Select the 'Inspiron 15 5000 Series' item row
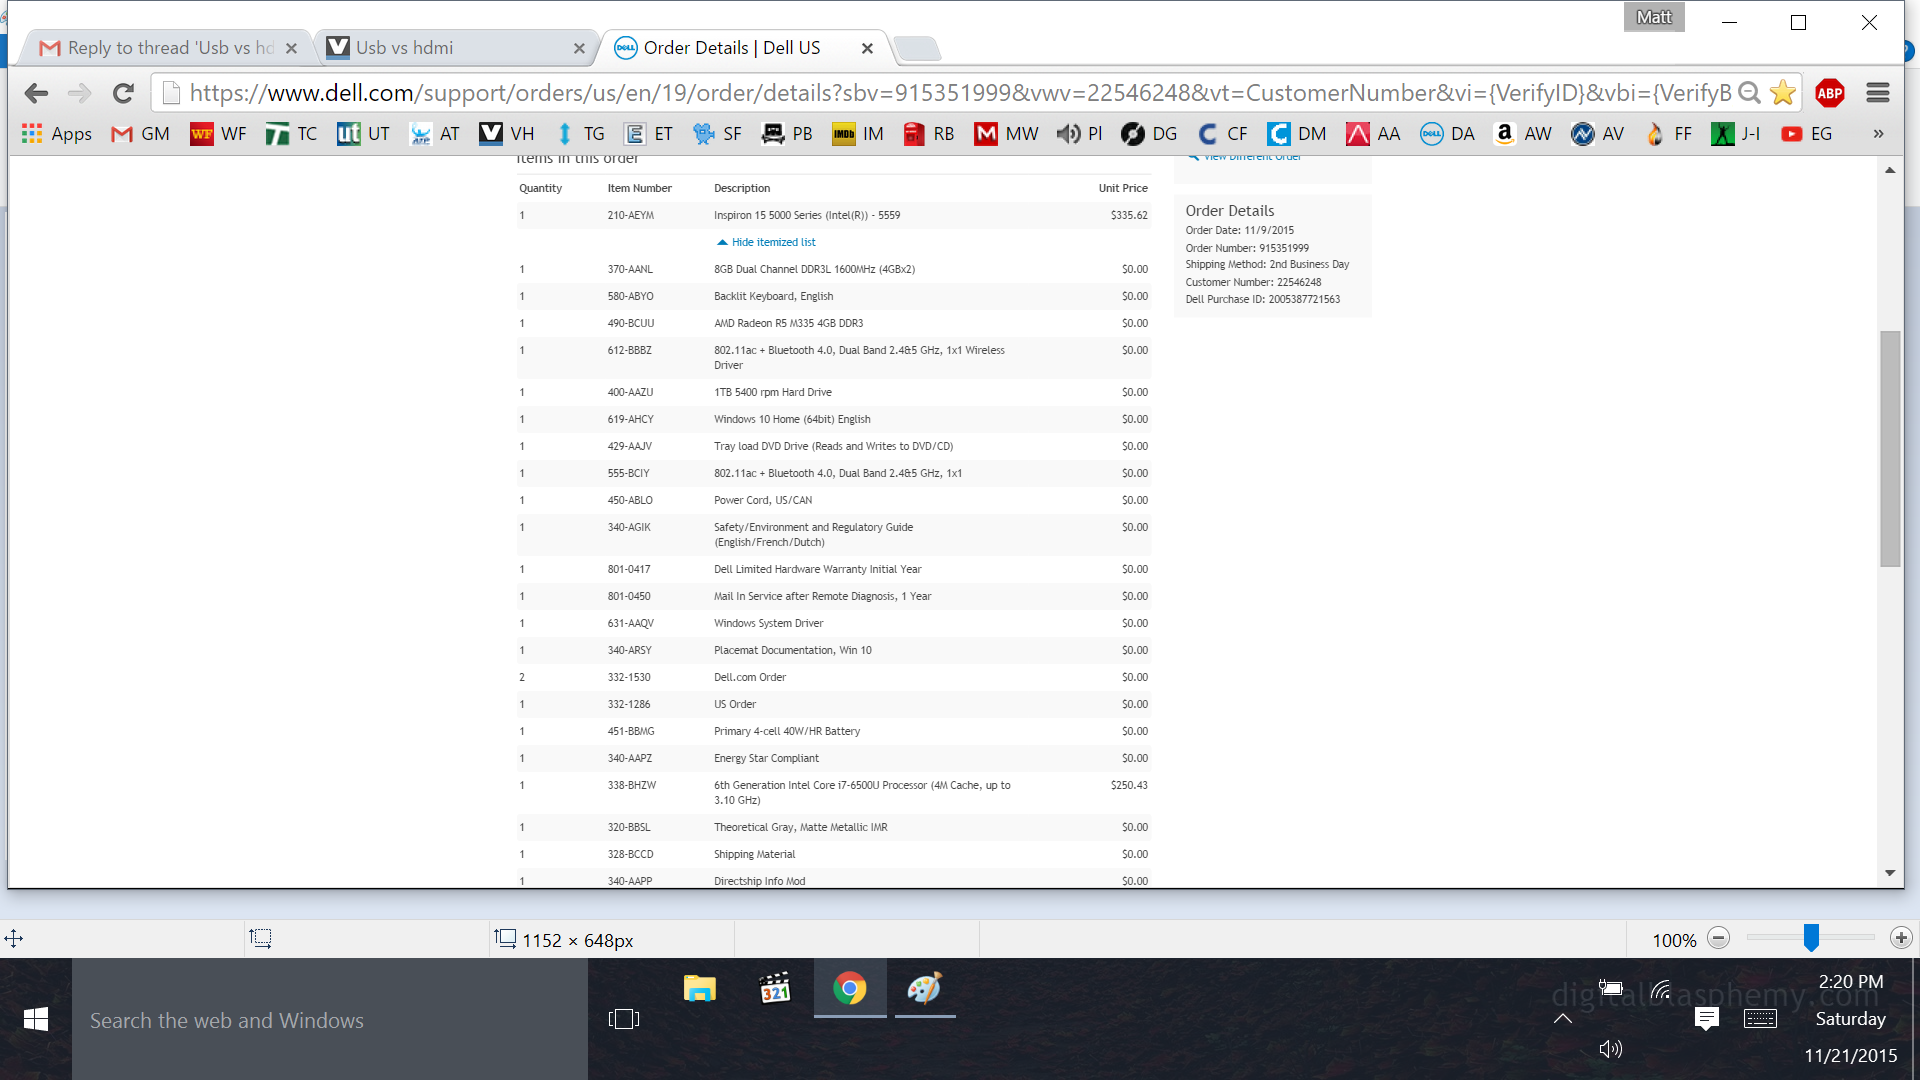The width and height of the screenshot is (1920, 1080). click(833, 215)
